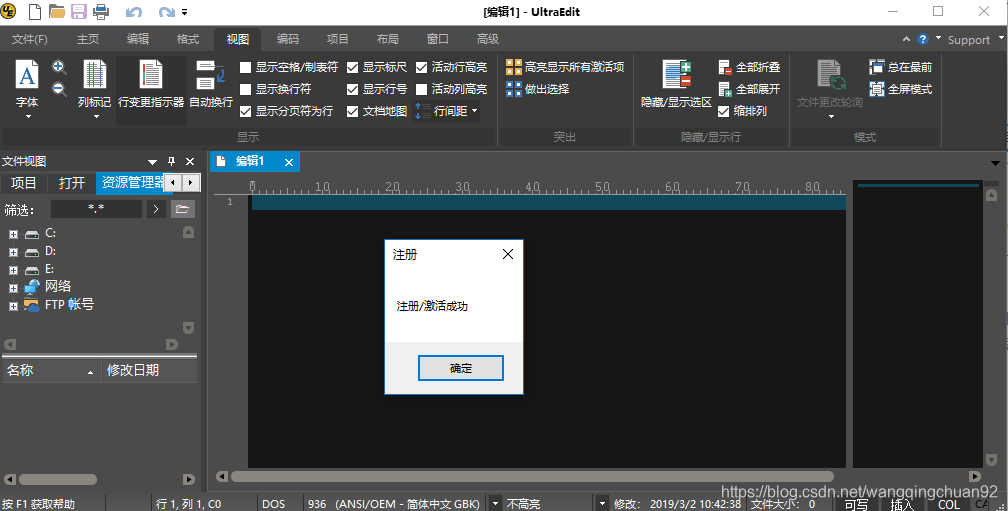Switch to the 主页 ribbon tab
Screen dimensions: 1008x511
click(x=88, y=39)
